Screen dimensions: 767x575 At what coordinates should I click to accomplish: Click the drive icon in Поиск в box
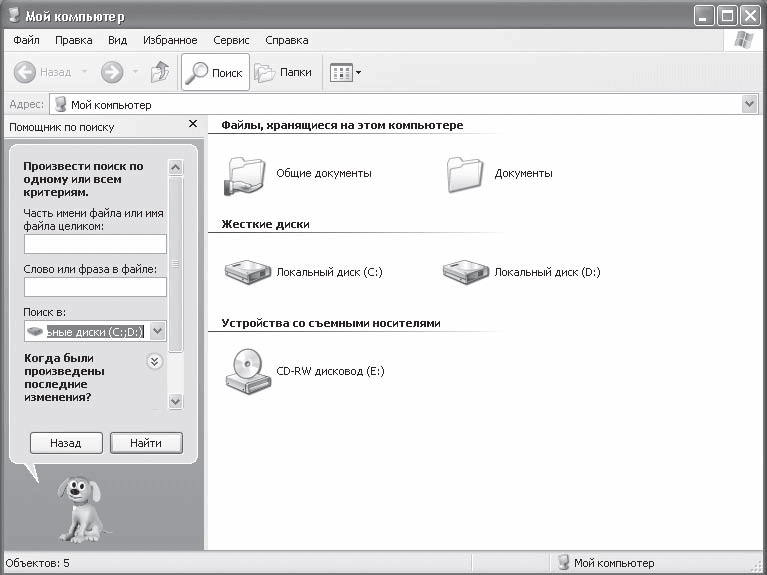[35, 332]
